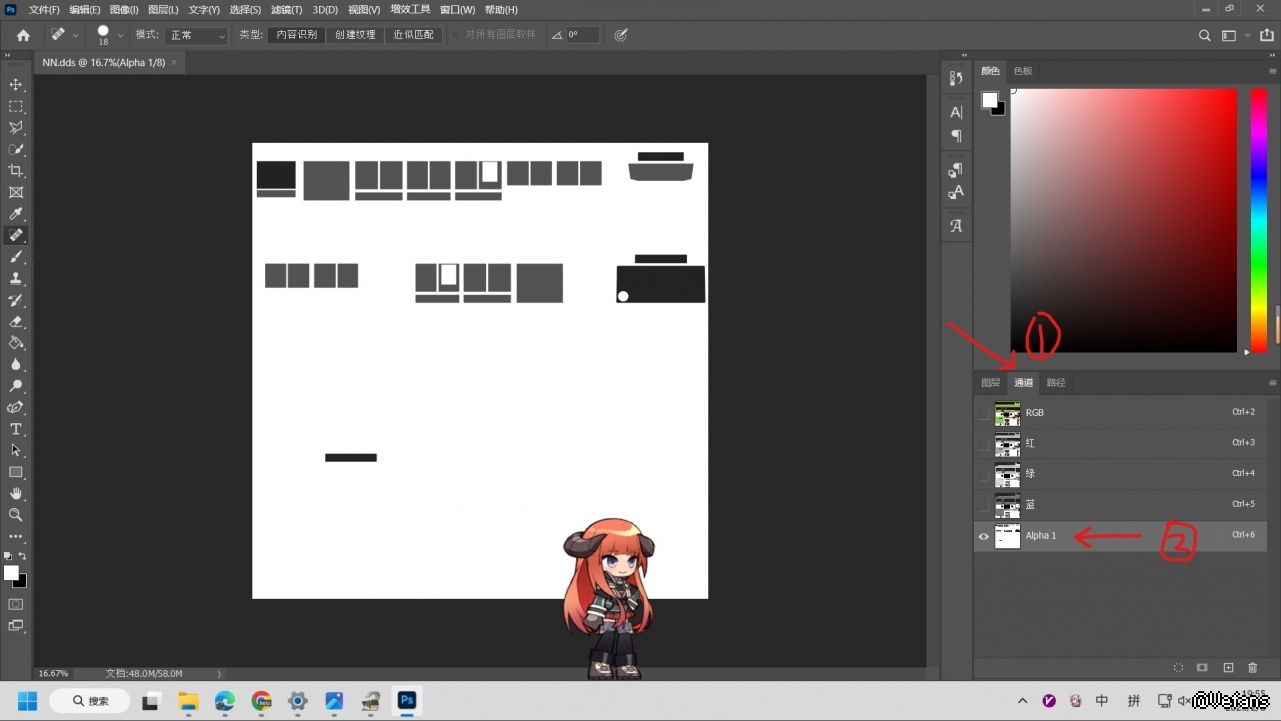The height and width of the screenshot is (721, 1281).
Task: Open the 滤镜(T) menu
Action: pos(286,10)
